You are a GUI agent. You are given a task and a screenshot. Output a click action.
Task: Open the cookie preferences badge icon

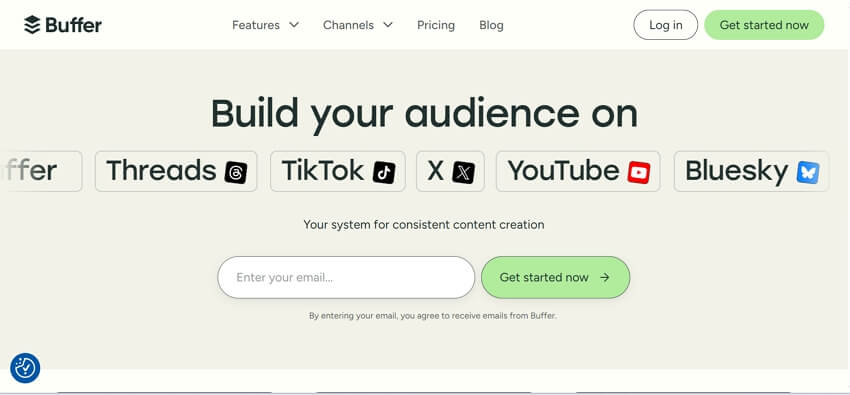pos(25,368)
